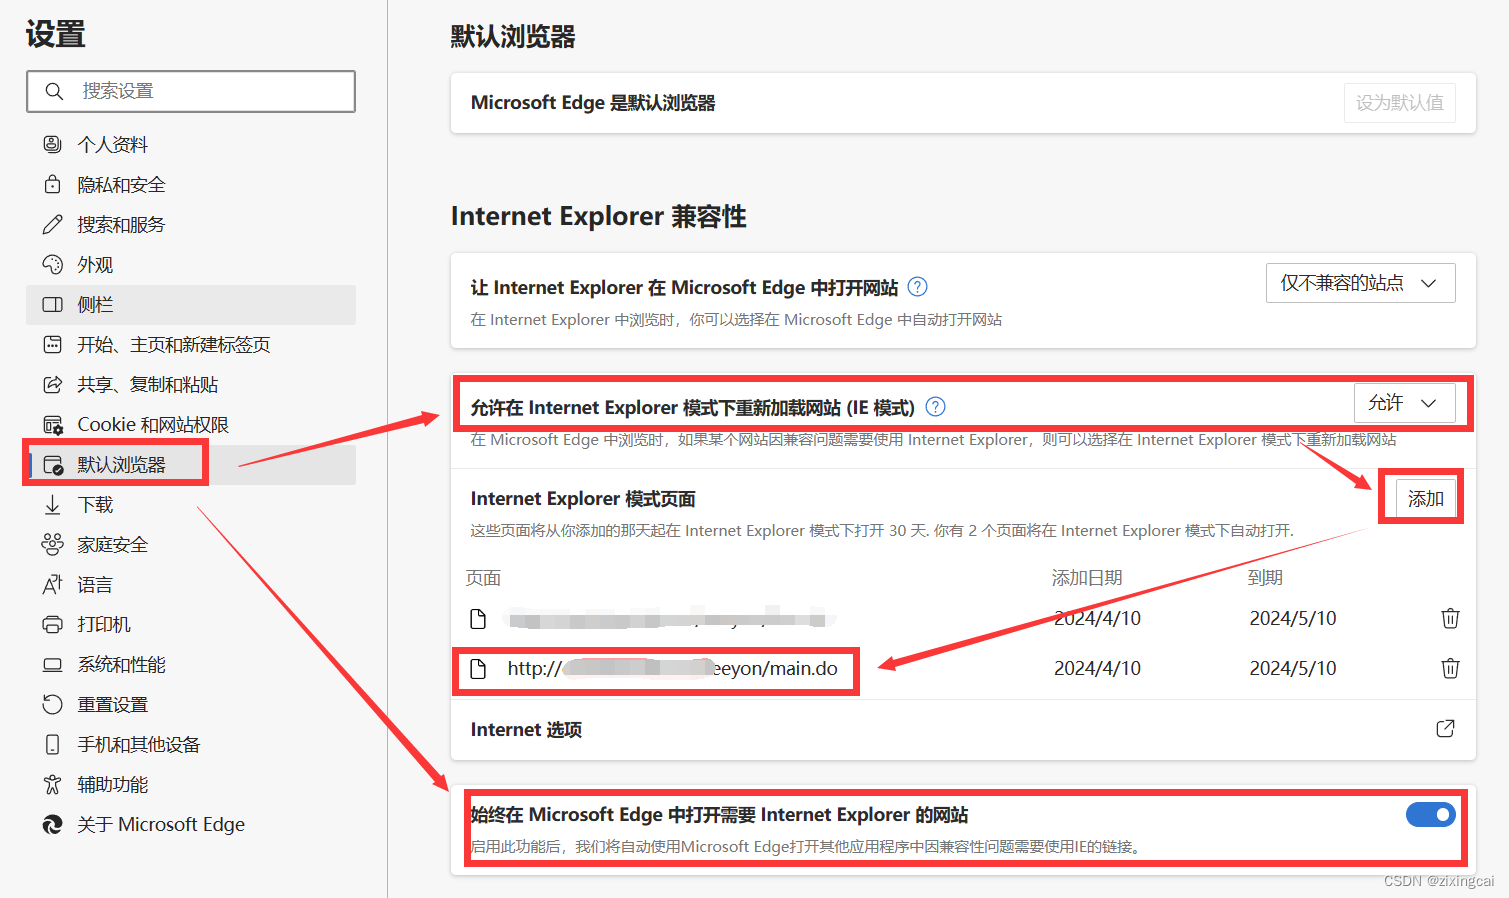Image resolution: width=1509 pixels, height=898 pixels.
Task: Open 下载 settings section
Action: pos(191,504)
